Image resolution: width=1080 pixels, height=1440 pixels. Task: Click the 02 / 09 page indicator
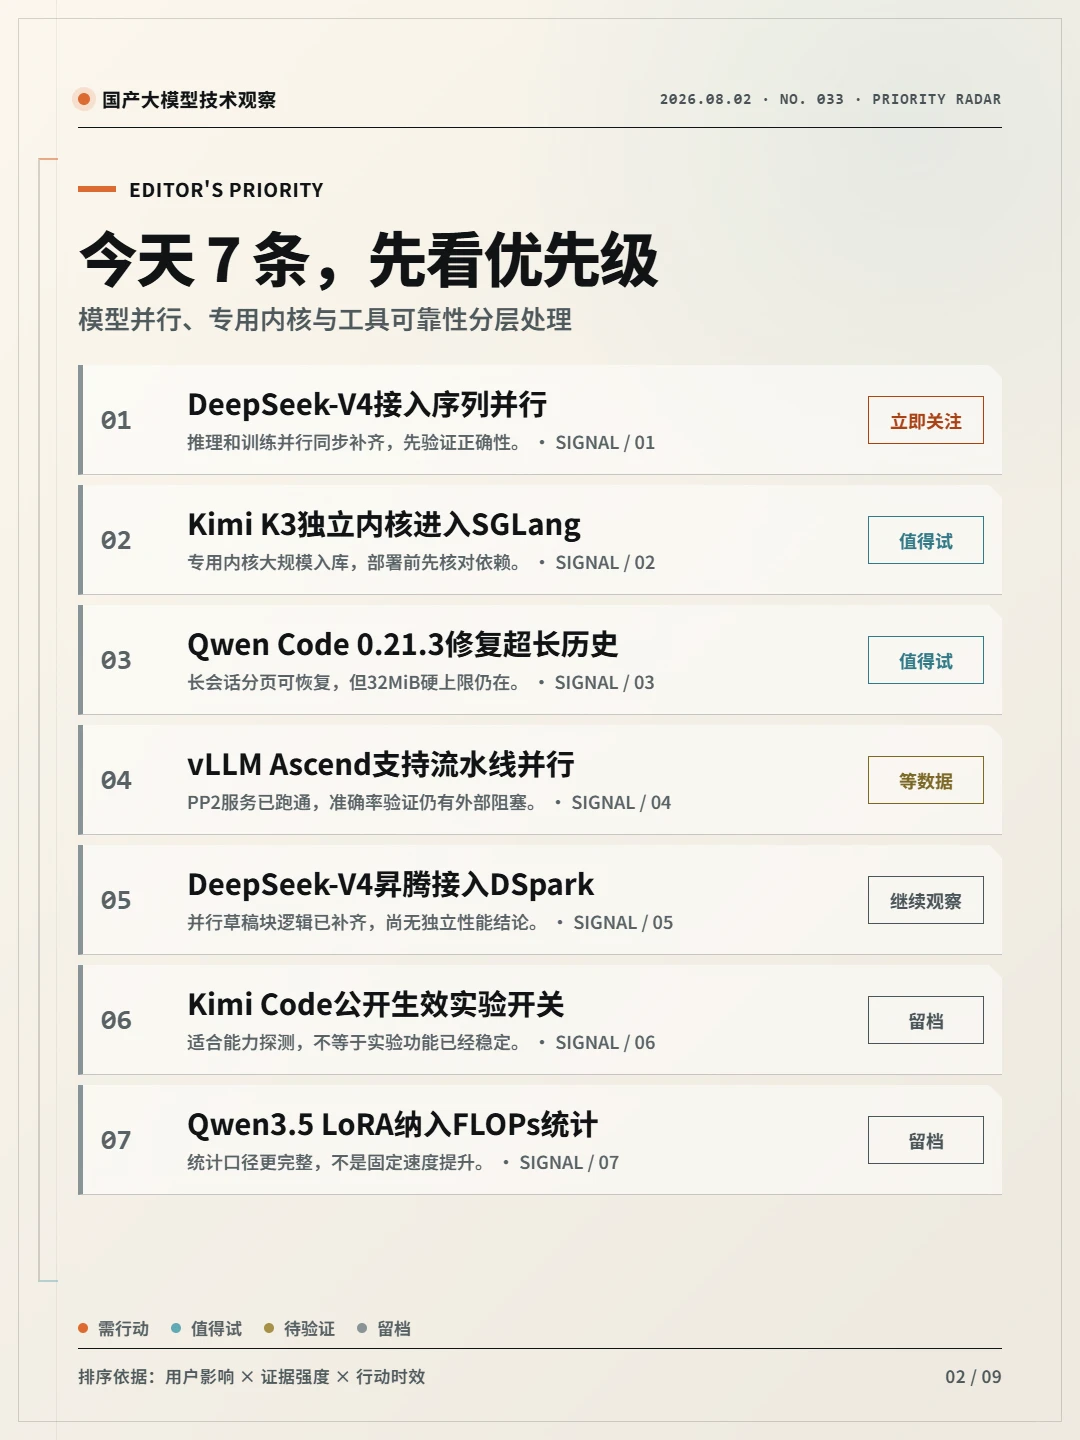pos(973,1376)
